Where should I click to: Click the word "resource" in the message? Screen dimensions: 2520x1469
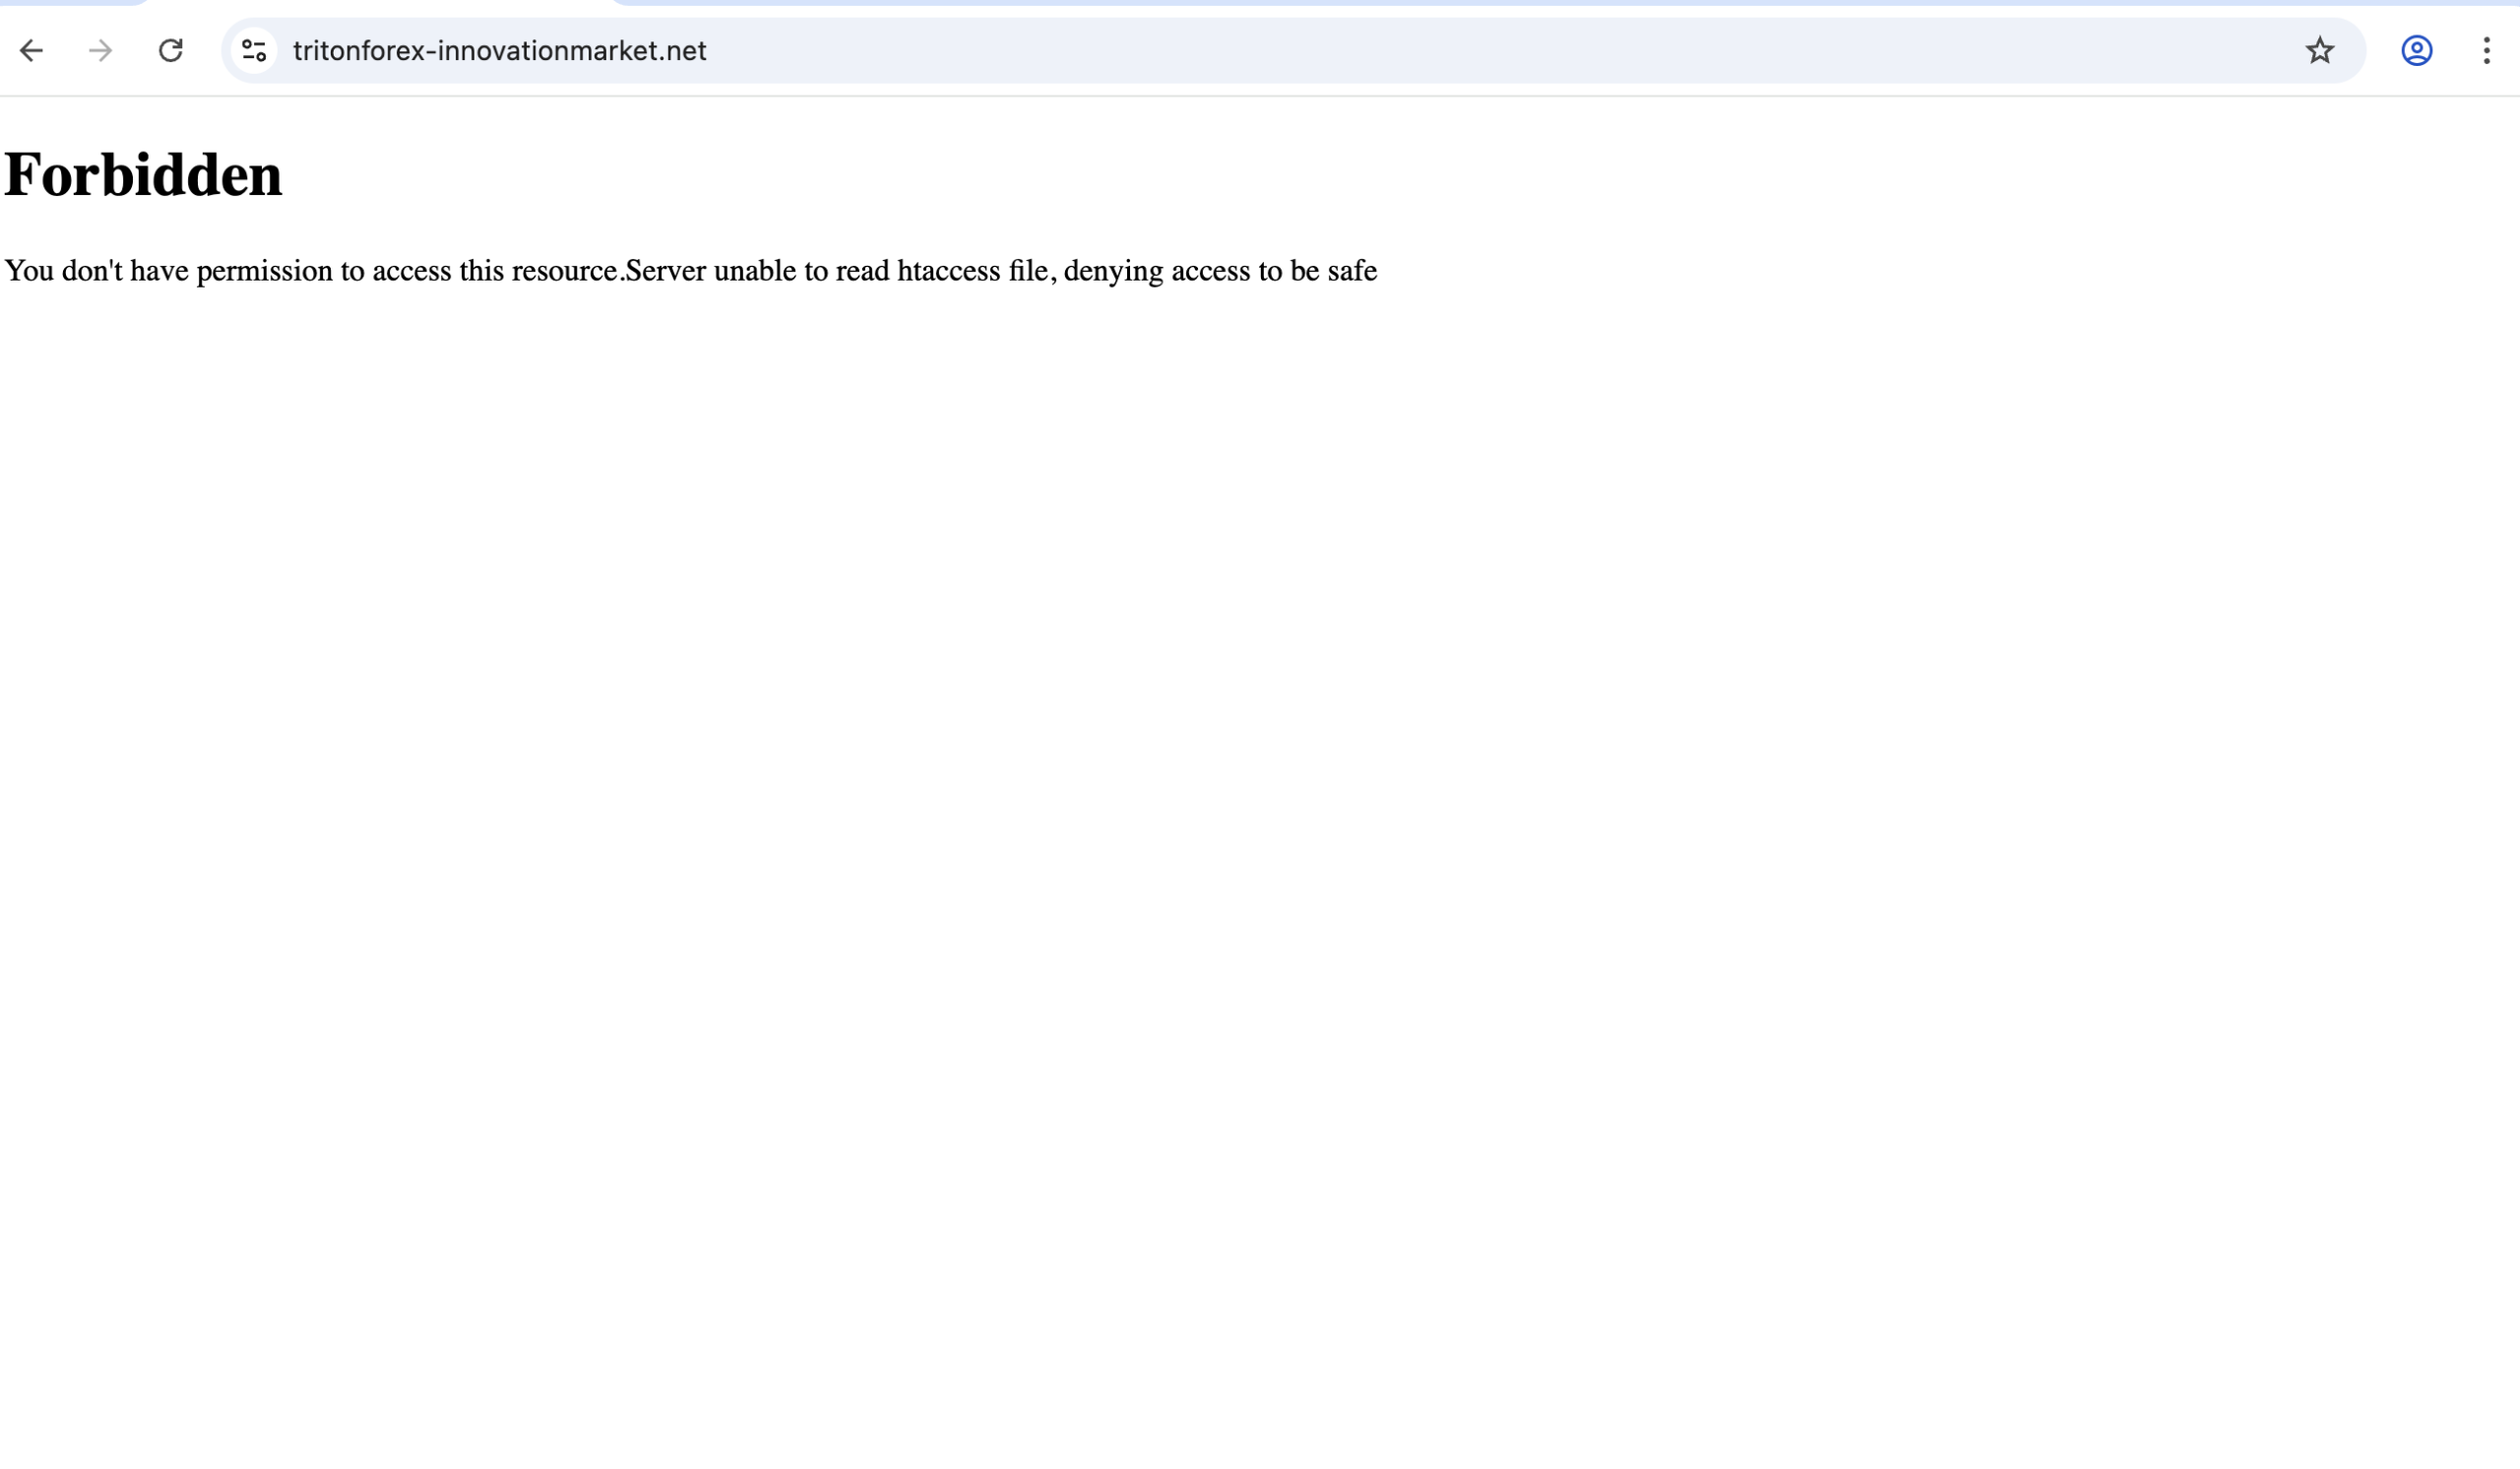click(x=564, y=271)
